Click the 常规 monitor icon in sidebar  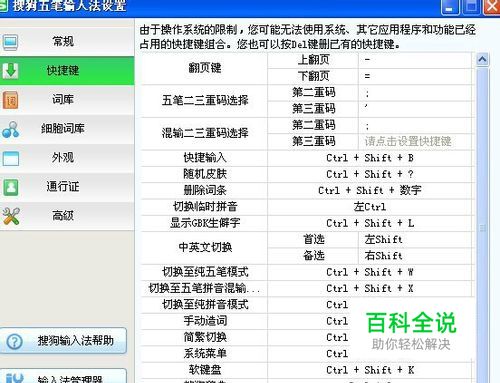tap(10, 42)
